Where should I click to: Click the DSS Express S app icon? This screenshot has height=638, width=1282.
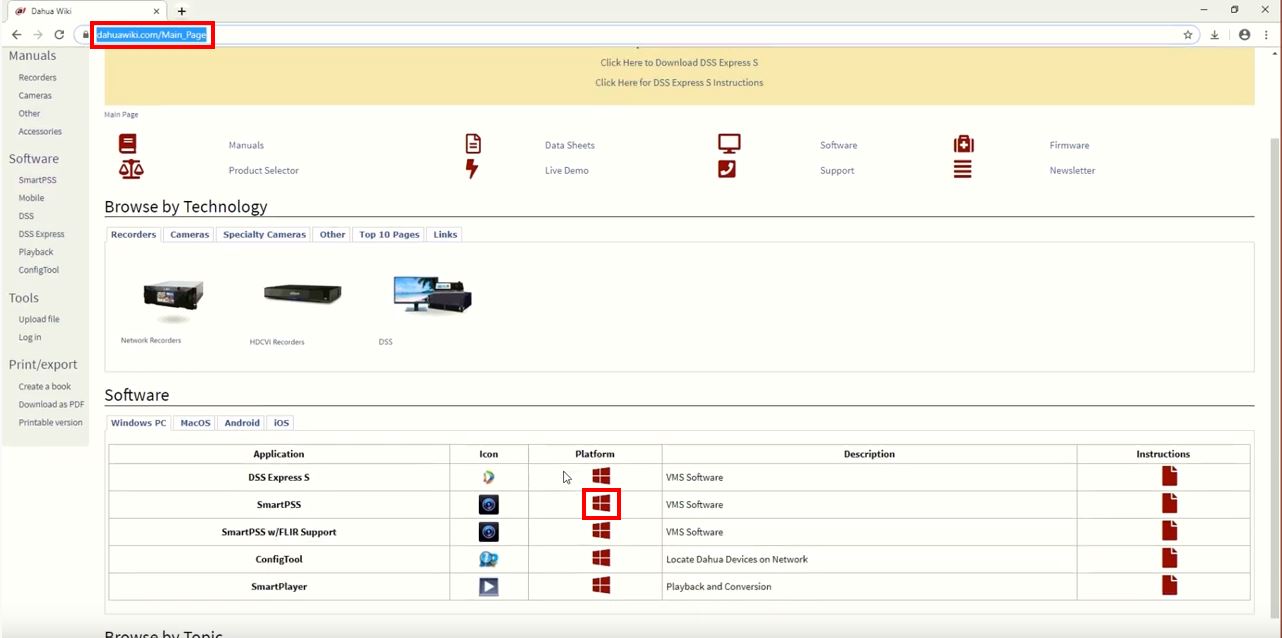click(488, 477)
